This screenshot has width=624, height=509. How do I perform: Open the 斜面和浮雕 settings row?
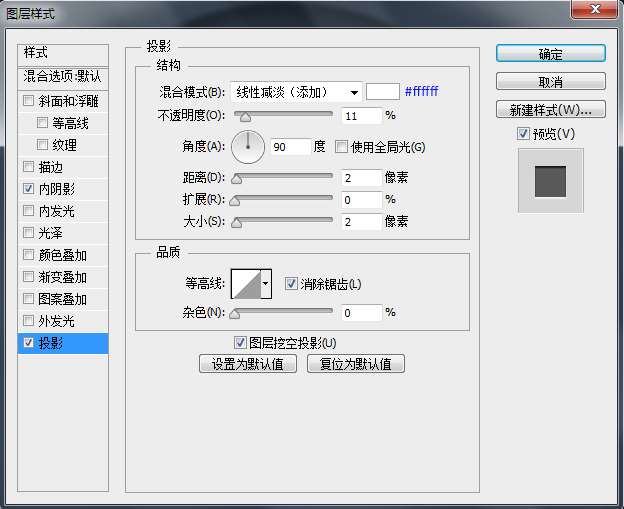pos(63,101)
